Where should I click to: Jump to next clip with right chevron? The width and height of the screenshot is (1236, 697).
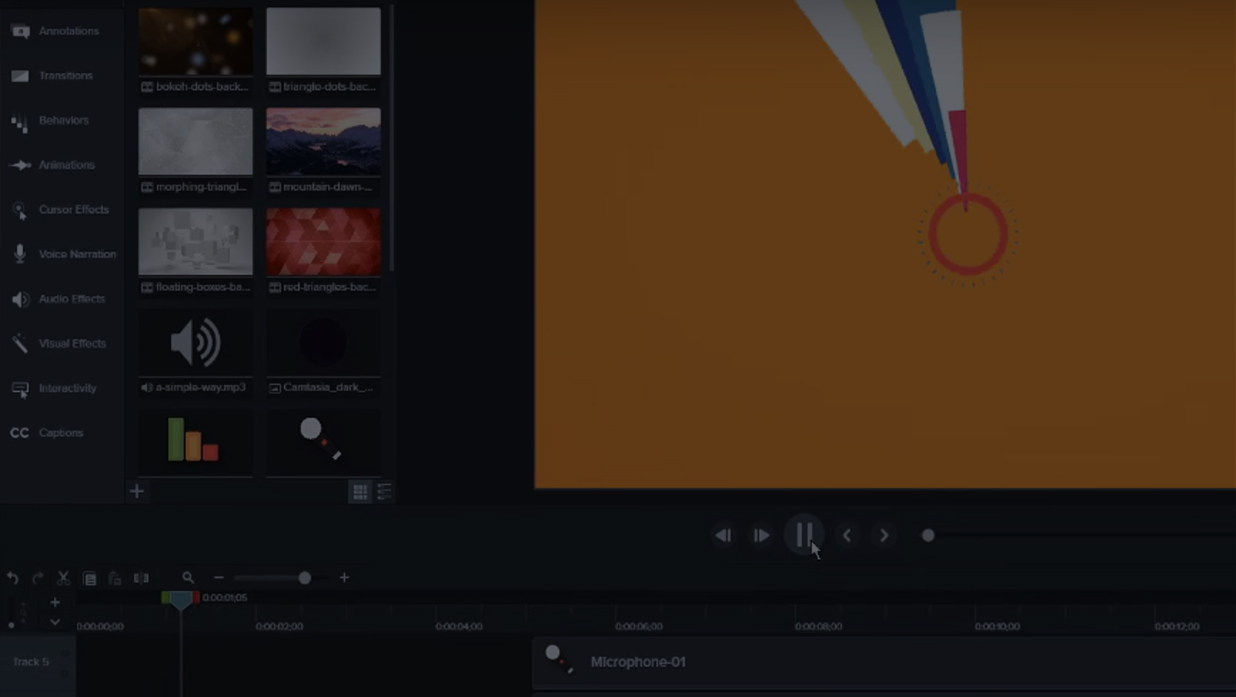click(x=884, y=535)
